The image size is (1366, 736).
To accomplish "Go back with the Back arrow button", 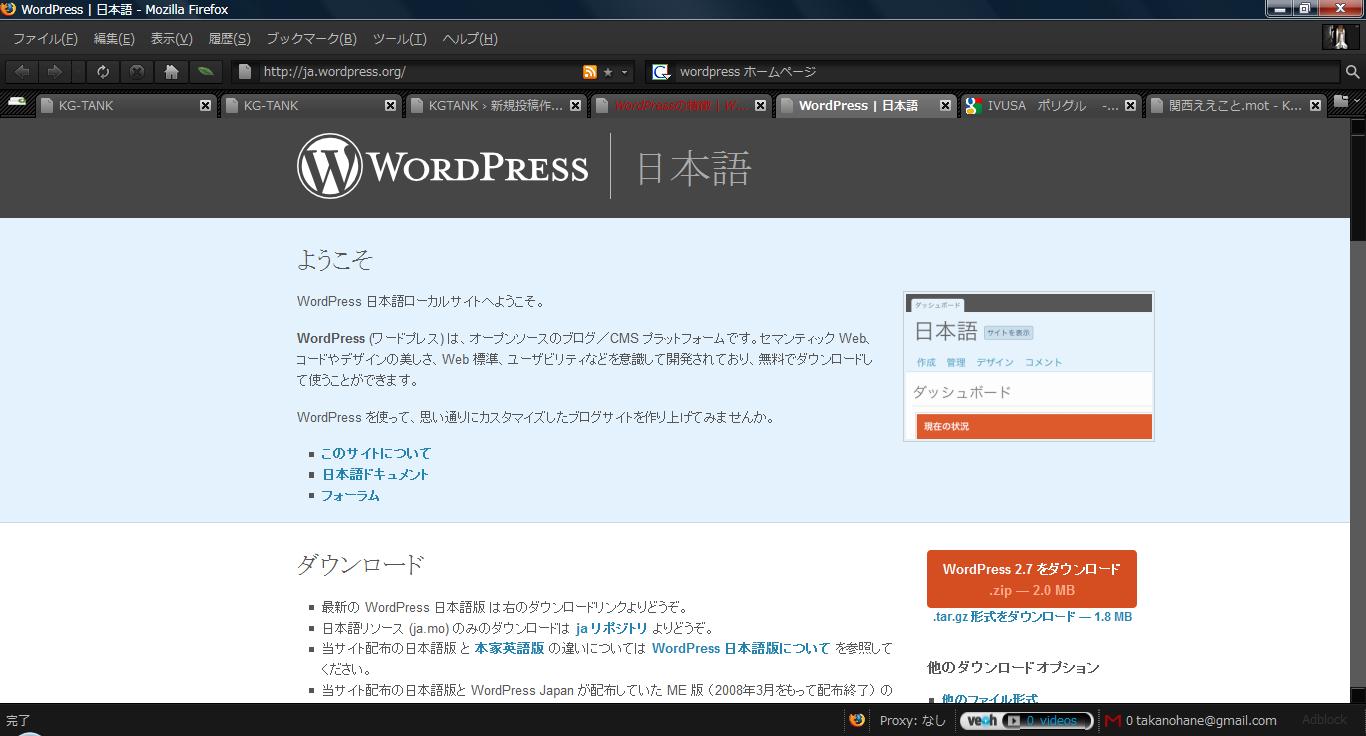I will (22, 72).
